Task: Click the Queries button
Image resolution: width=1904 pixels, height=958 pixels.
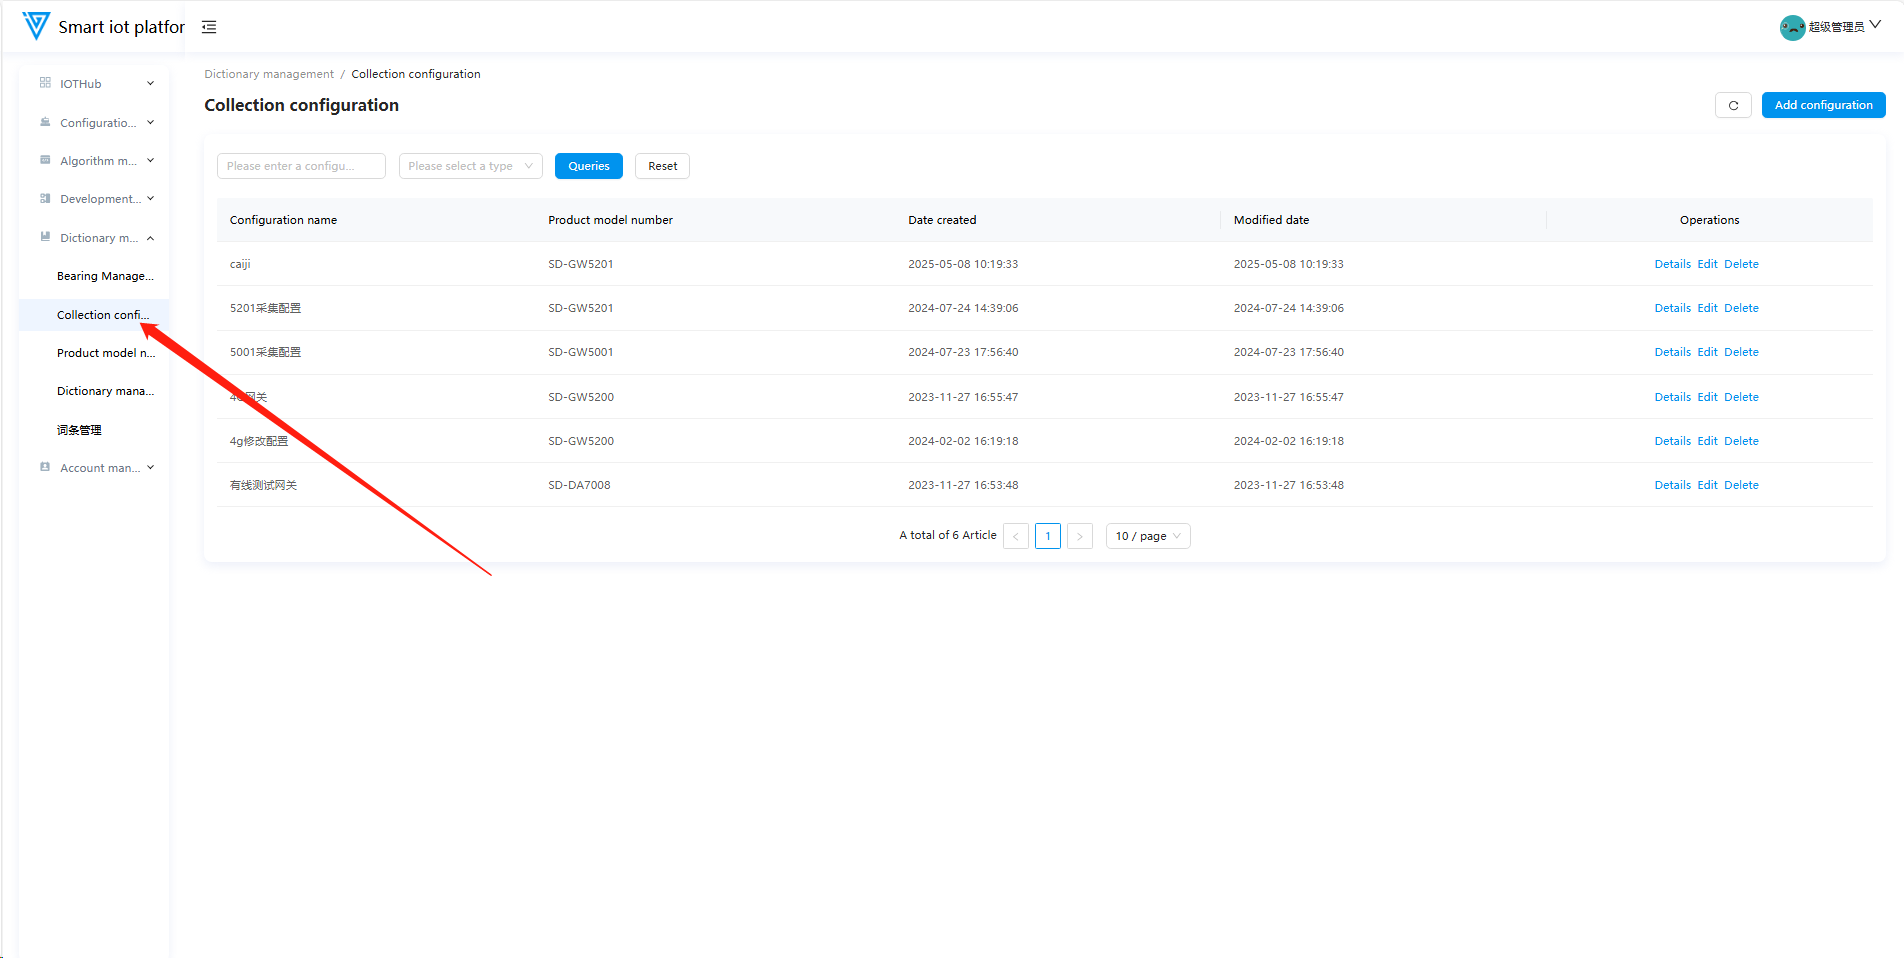Action: tap(589, 166)
